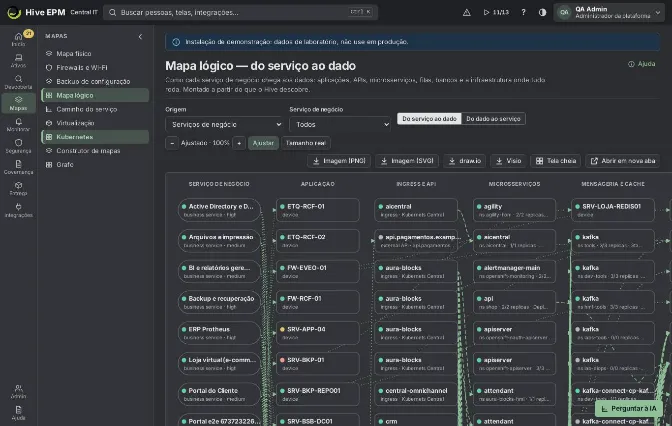This screenshot has width=672, height=426.
Task: Download the map as Imagem (SVG)
Action: click(407, 161)
